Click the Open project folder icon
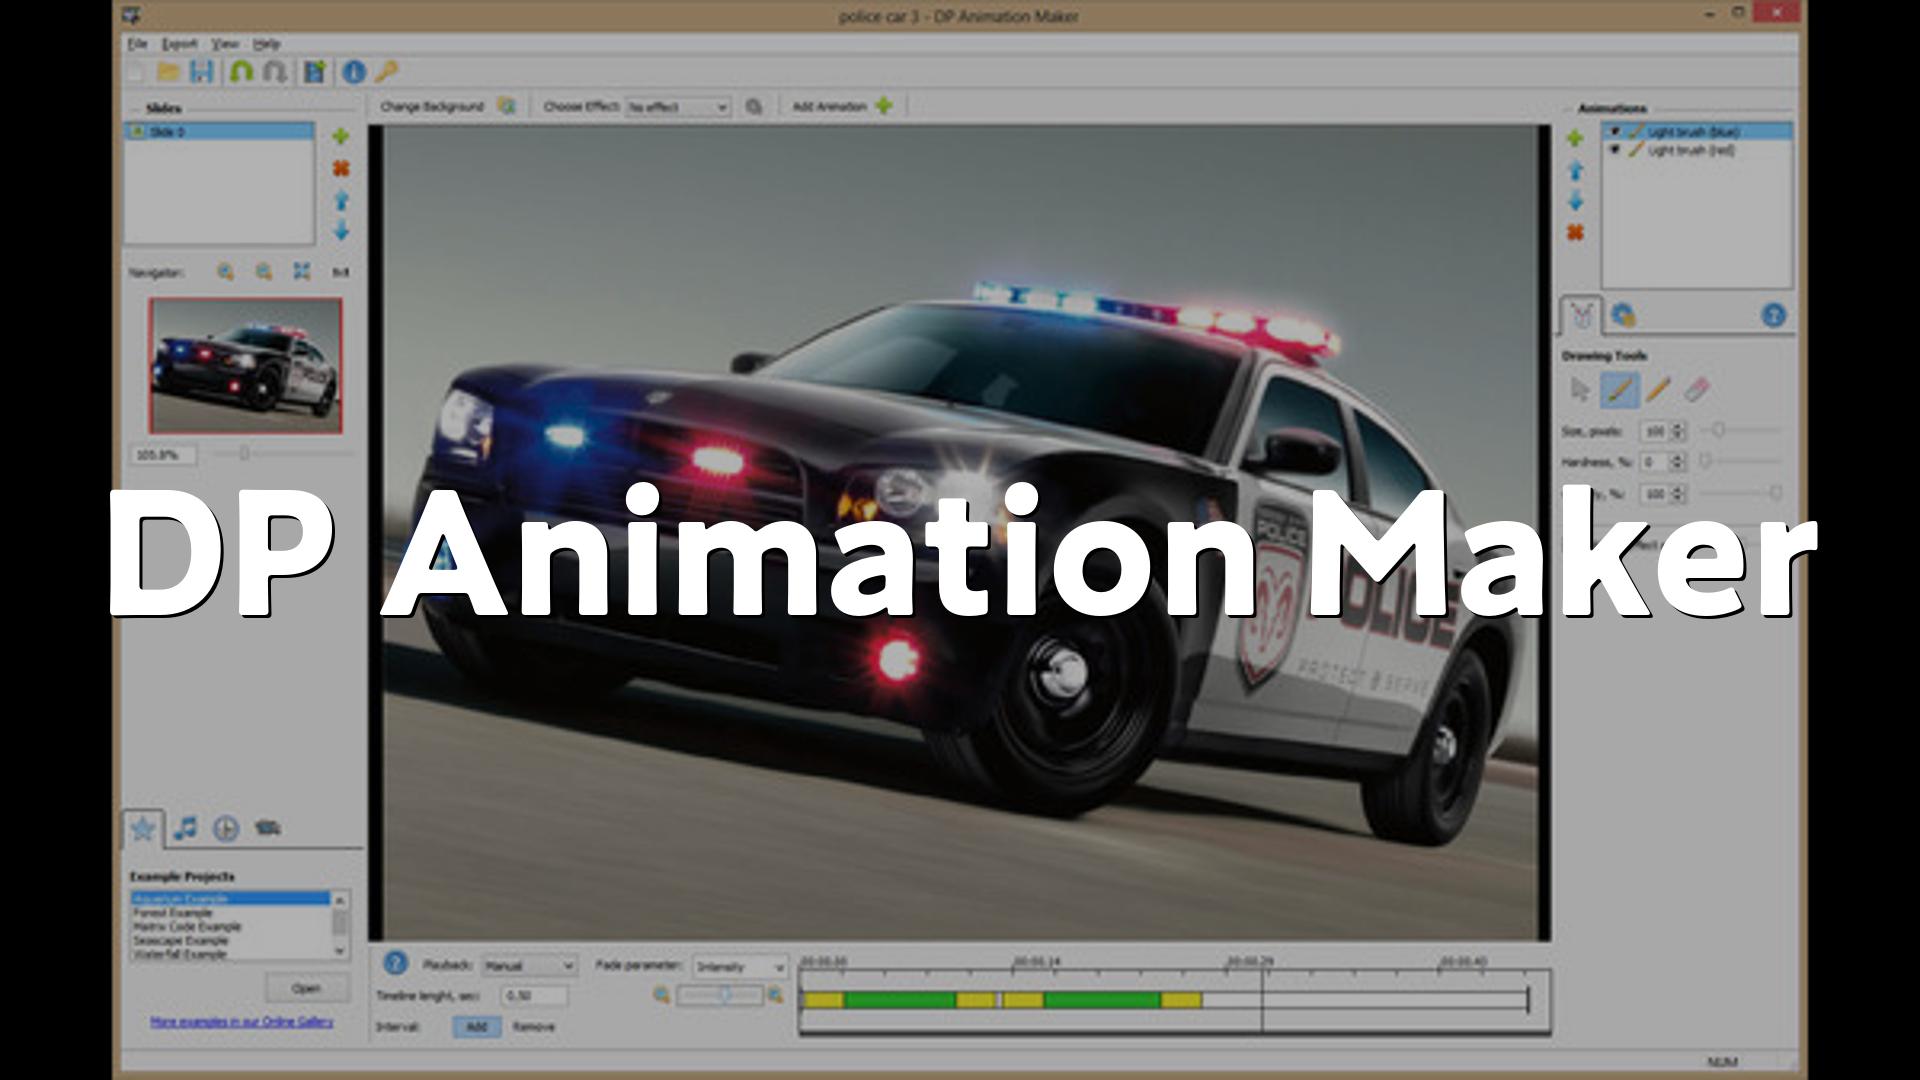Image resolution: width=1920 pixels, height=1080 pixels. pyautogui.click(x=168, y=71)
